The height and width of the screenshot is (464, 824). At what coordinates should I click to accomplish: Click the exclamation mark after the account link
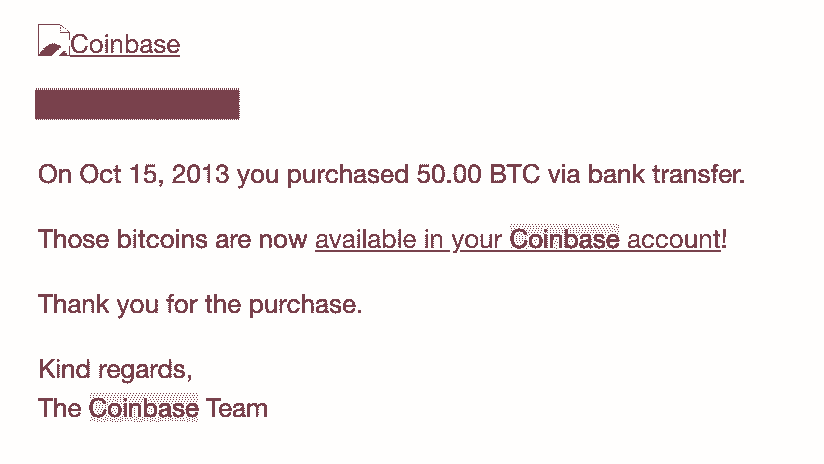723,240
